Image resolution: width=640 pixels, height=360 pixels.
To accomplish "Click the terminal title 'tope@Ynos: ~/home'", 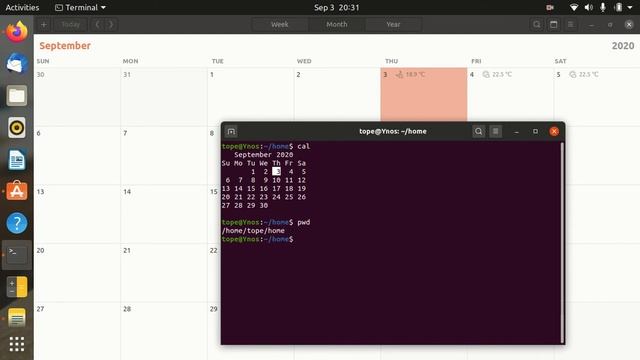I will coord(393,131).
